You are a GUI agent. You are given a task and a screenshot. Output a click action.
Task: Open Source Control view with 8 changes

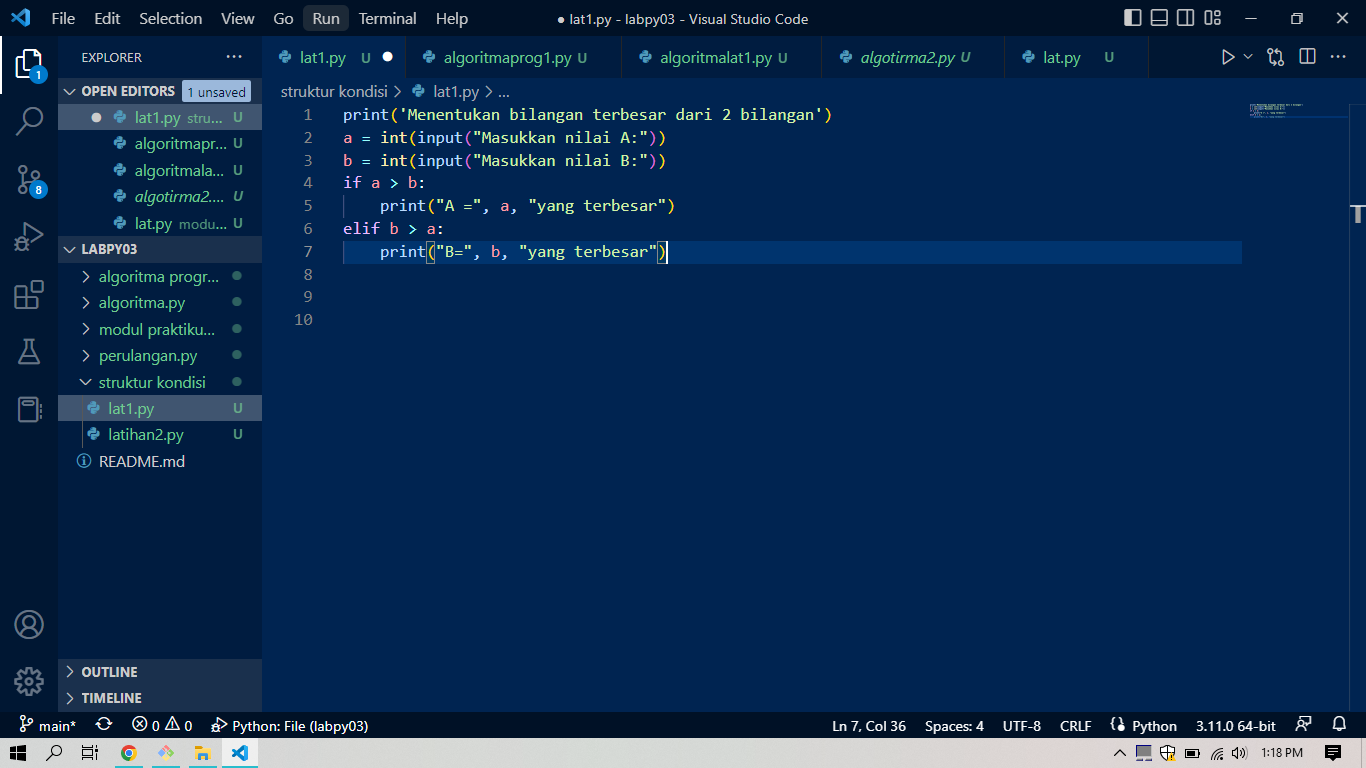coord(29,180)
